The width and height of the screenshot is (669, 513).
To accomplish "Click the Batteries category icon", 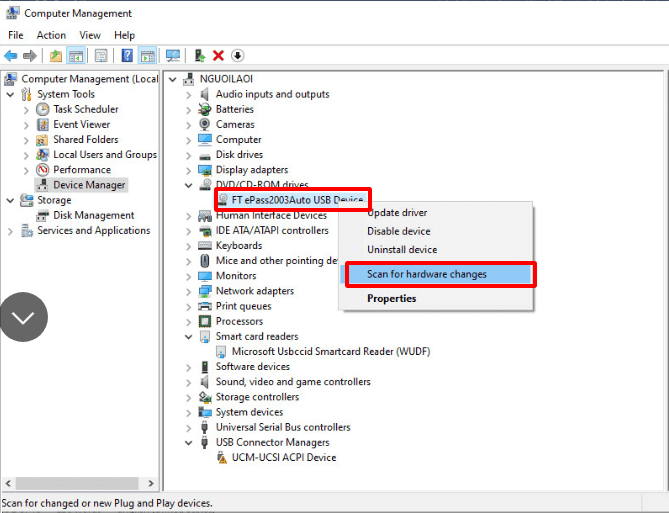I will [205, 109].
